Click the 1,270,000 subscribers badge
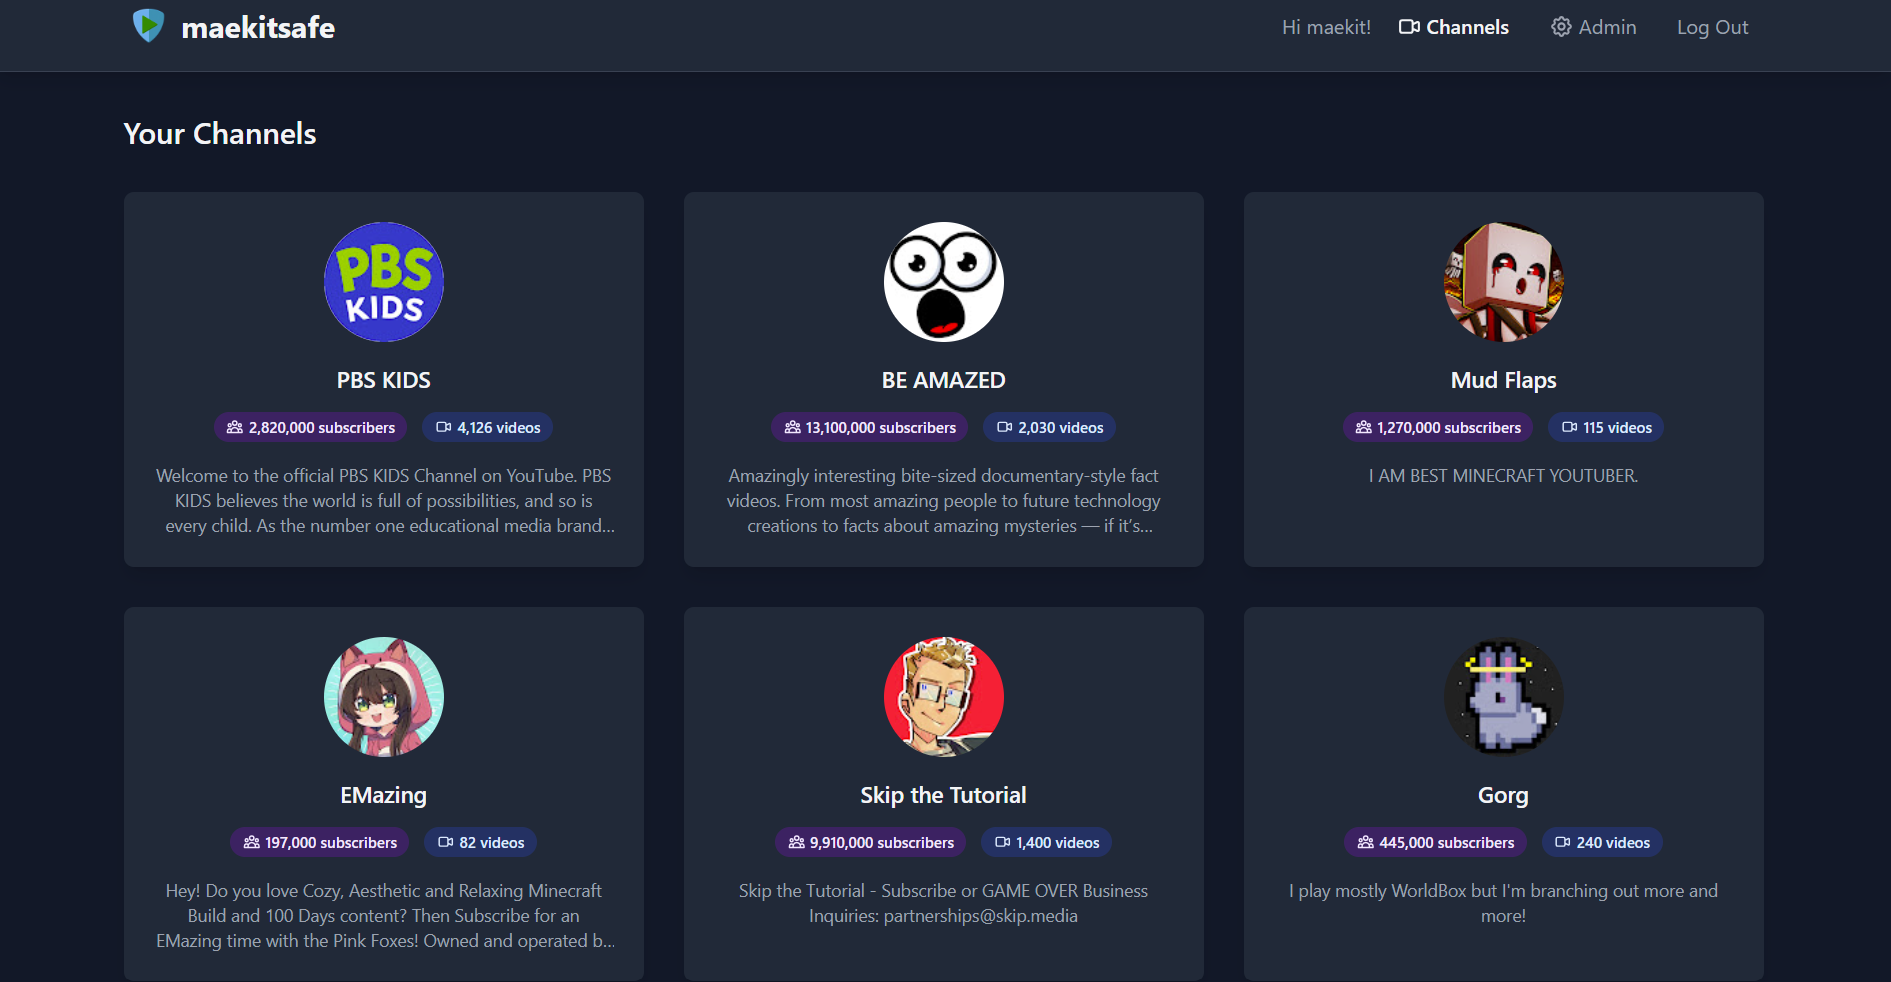The width and height of the screenshot is (1891, 982). coord(1438,427)
